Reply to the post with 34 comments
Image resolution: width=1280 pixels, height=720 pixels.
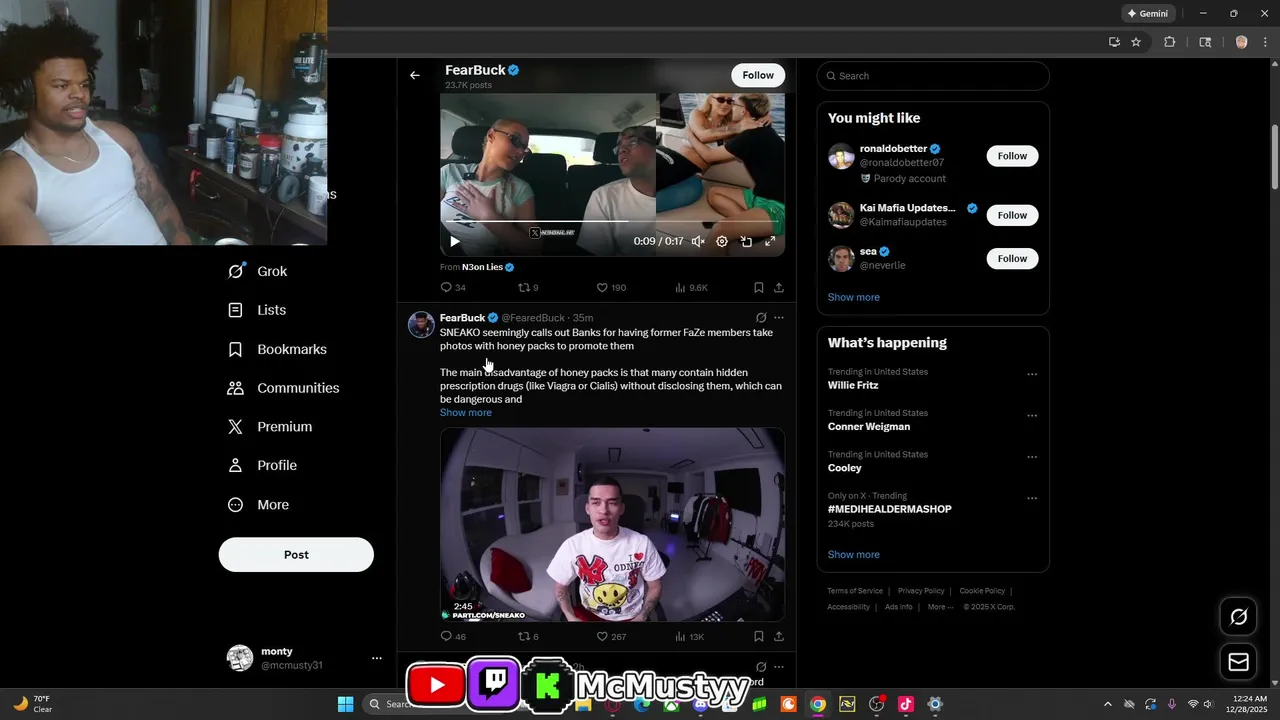pos(453,287)
